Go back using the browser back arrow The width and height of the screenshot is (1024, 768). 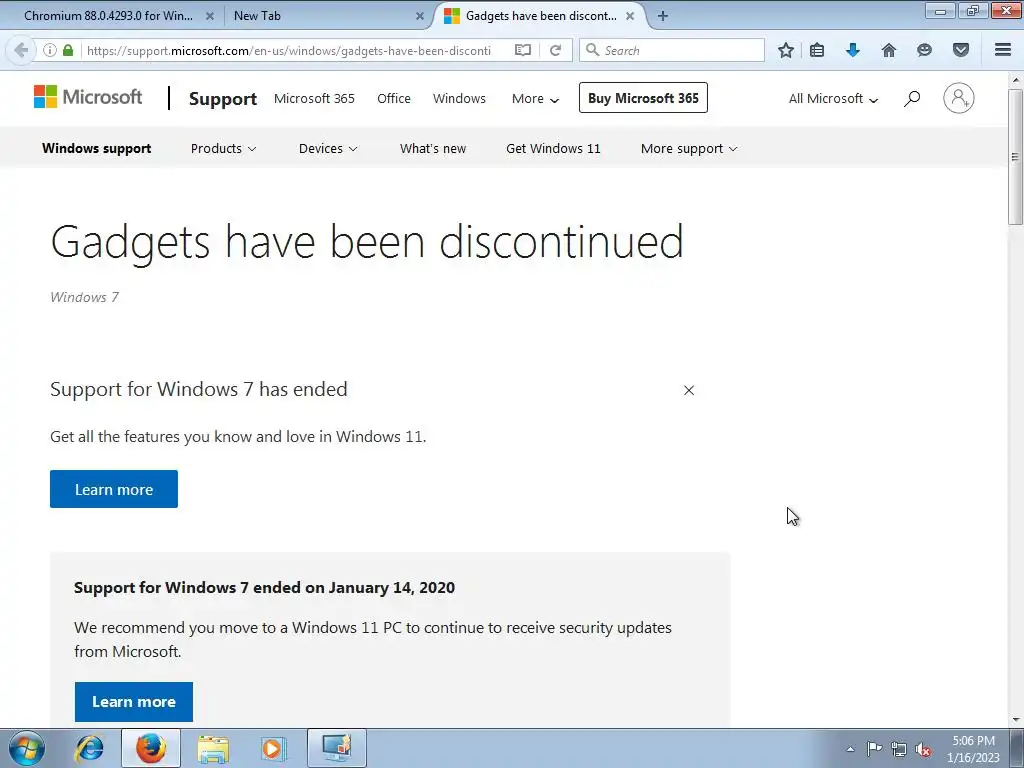coord(22,50)
